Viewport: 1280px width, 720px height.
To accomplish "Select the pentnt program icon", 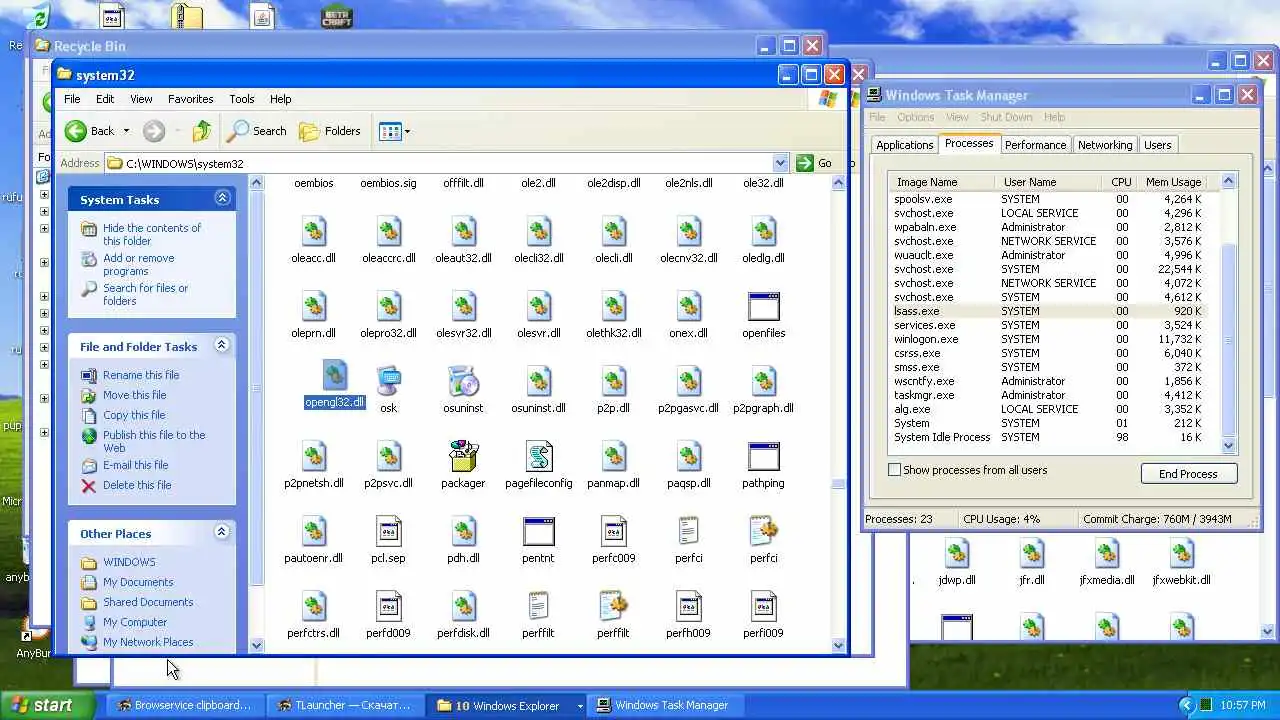I will (538, 532).
